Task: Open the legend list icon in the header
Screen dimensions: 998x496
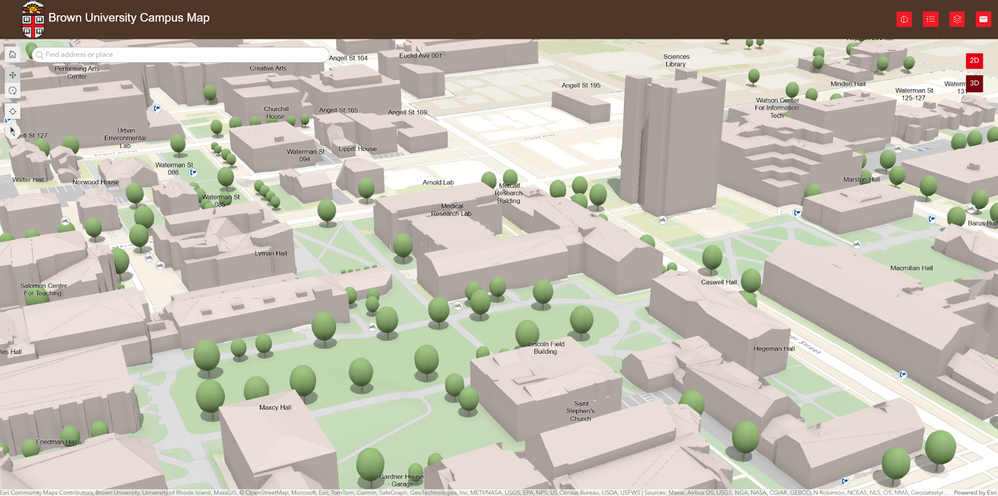Action: 931,19
